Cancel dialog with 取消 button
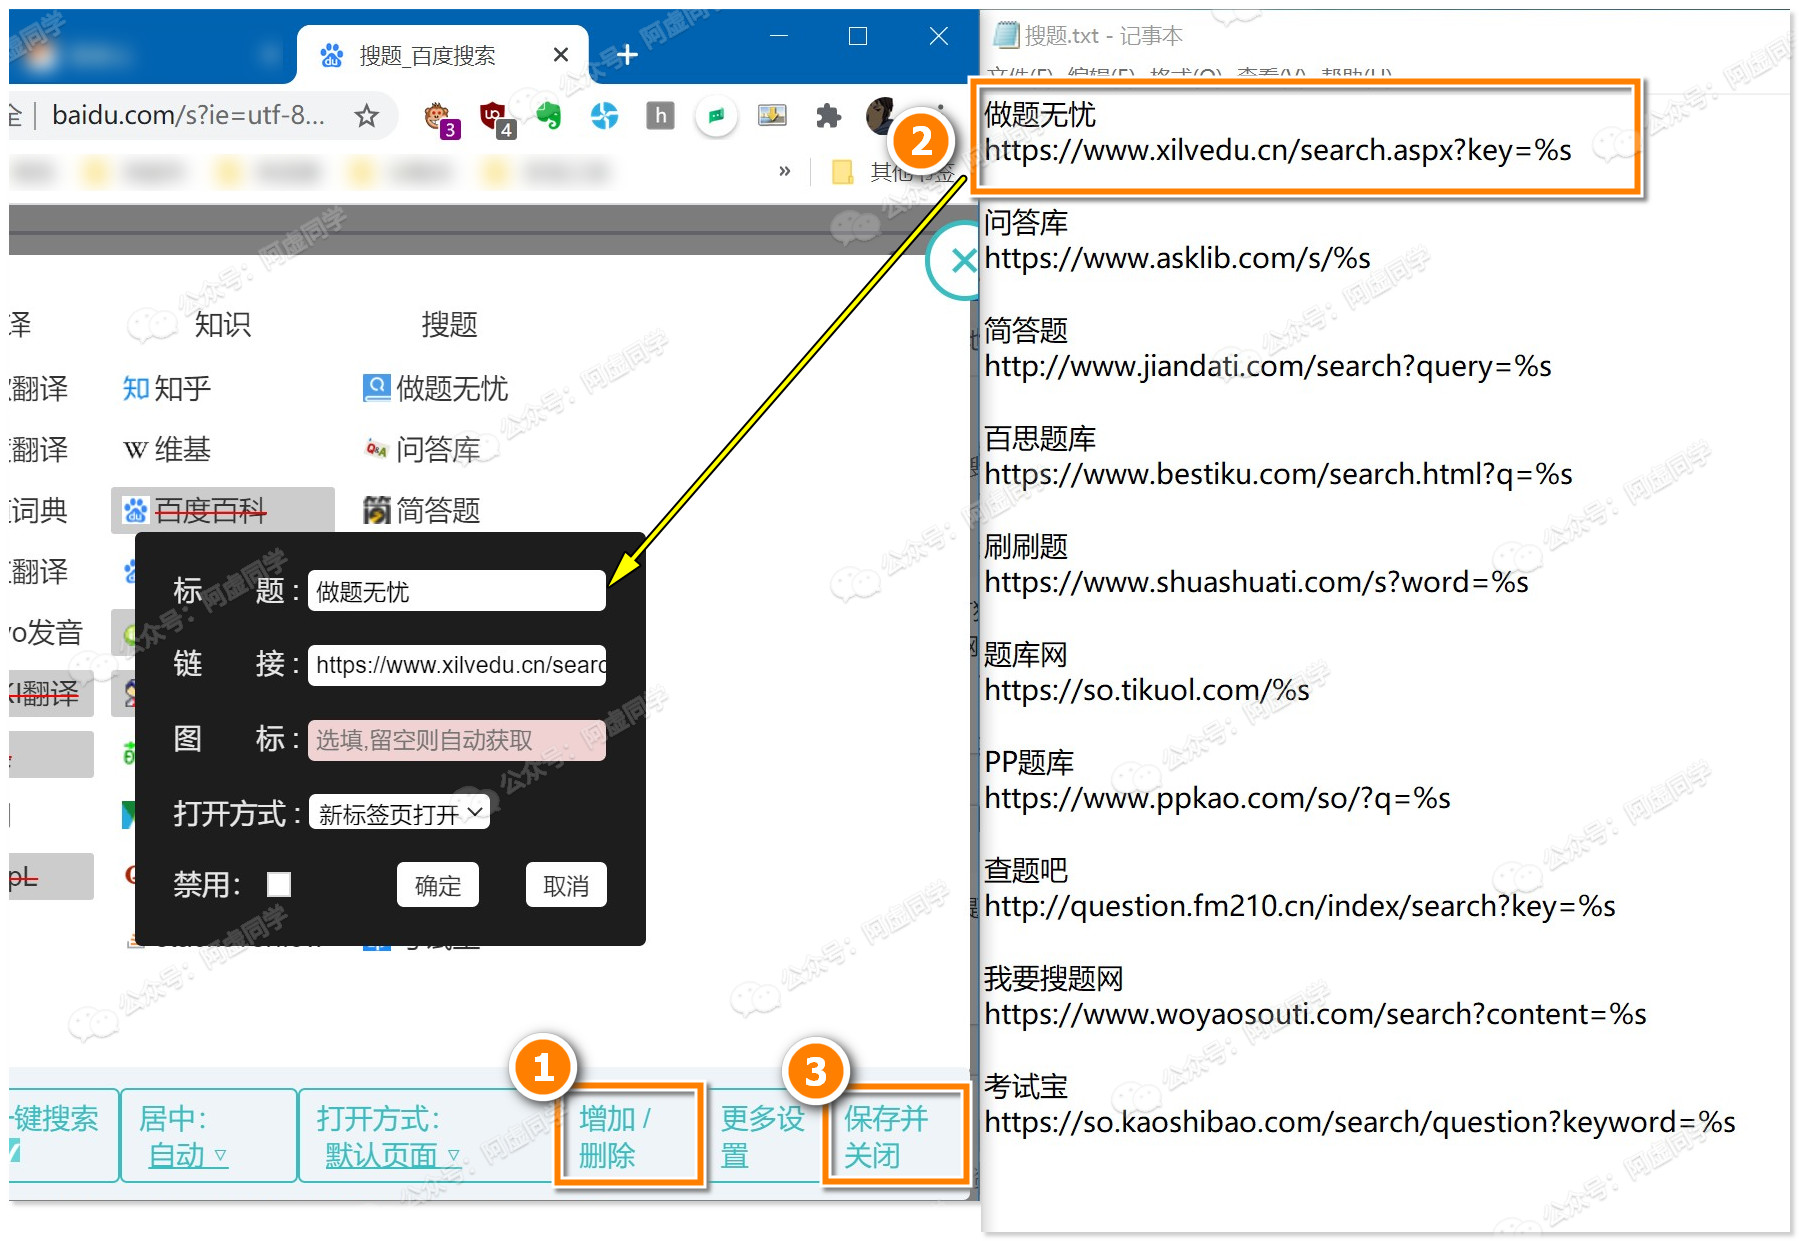 (x=566, y=885)
